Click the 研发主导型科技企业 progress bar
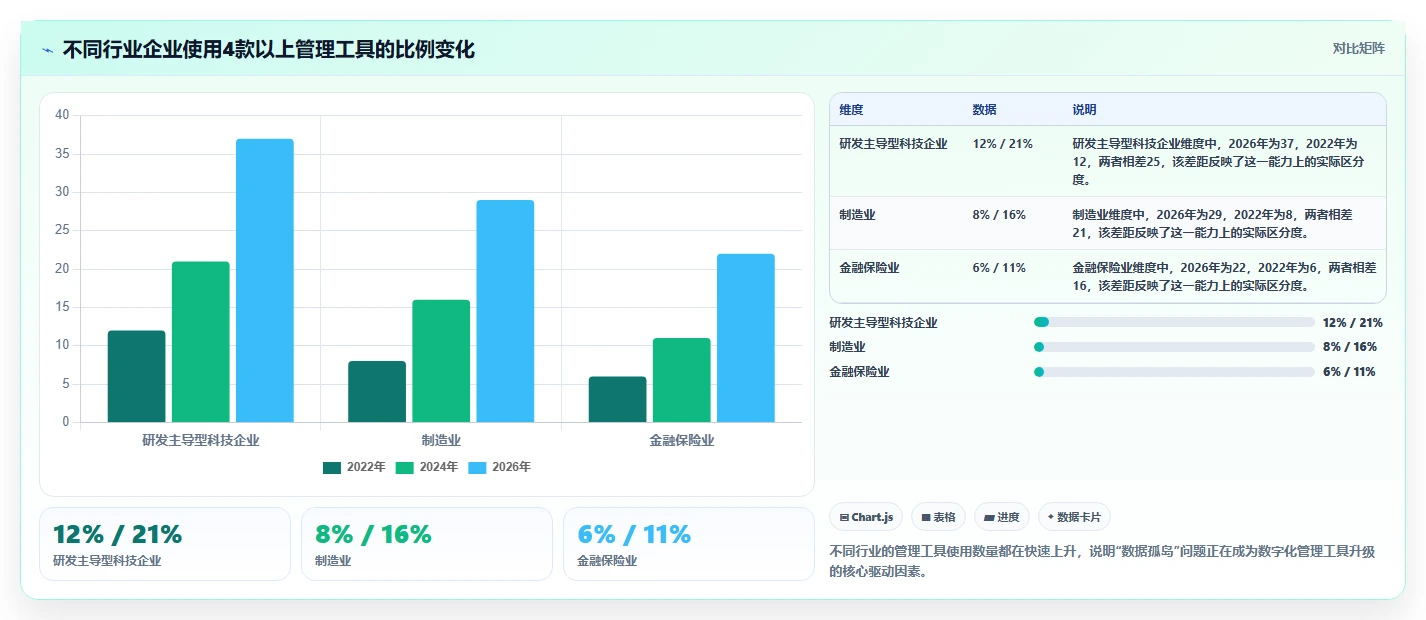The height and width of the screenshot is (620, 1426). [1174, 322]
